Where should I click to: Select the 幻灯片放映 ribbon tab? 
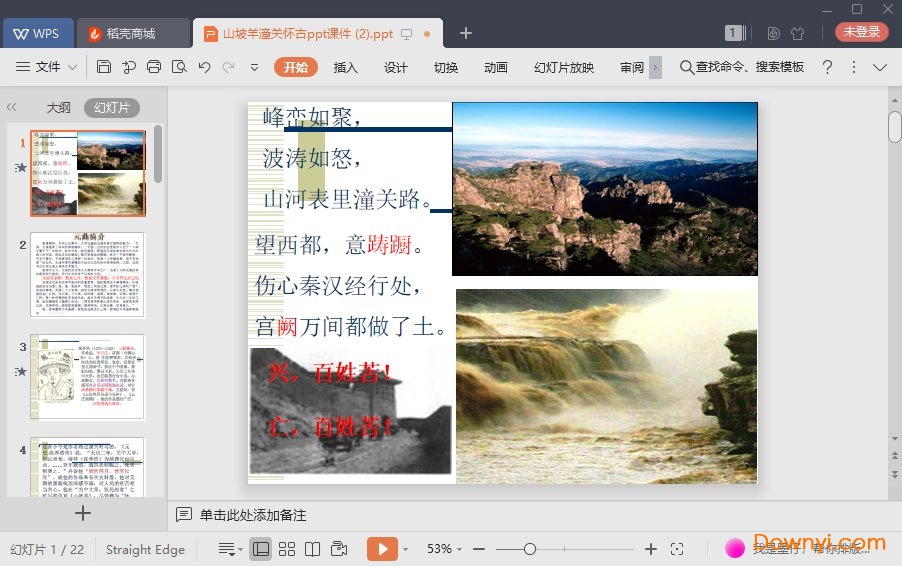coord(564,67)
